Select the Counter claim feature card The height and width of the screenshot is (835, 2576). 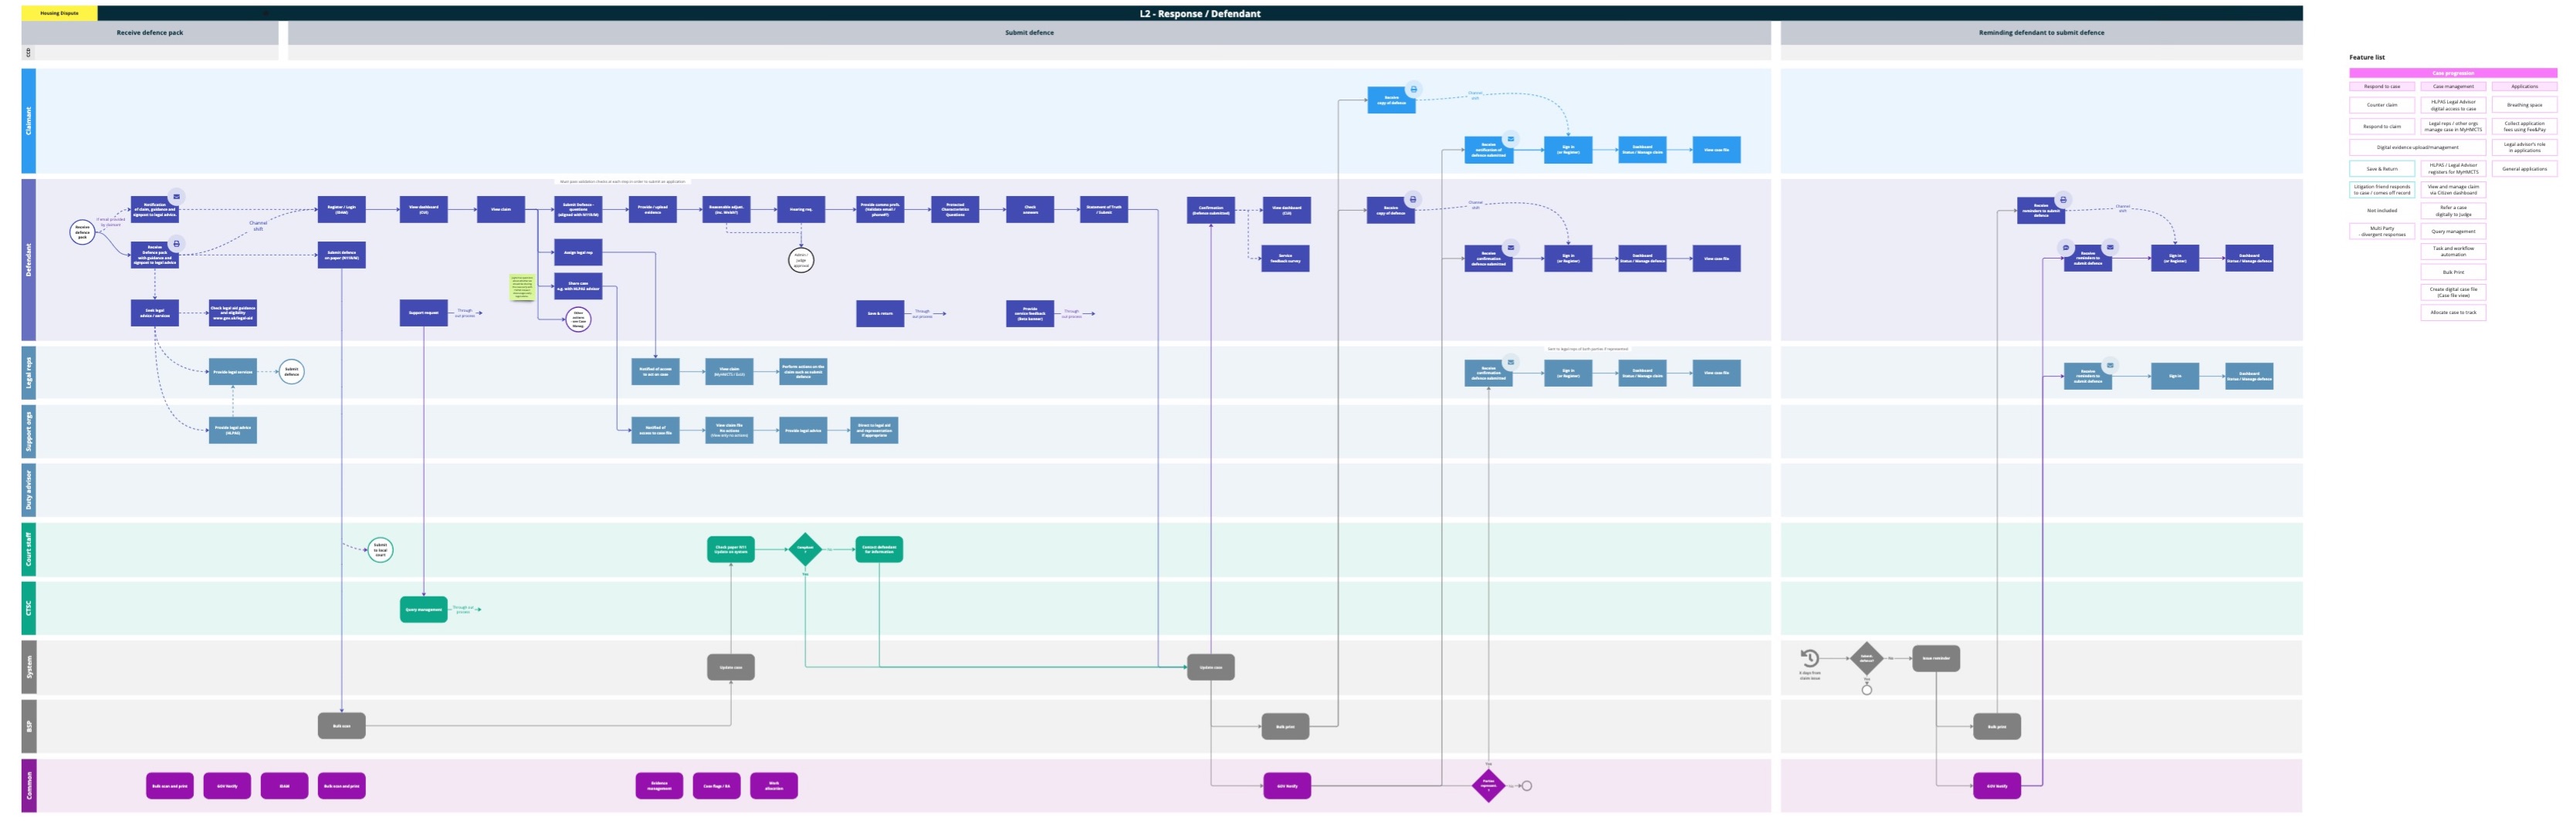(x=2382, y=104)
